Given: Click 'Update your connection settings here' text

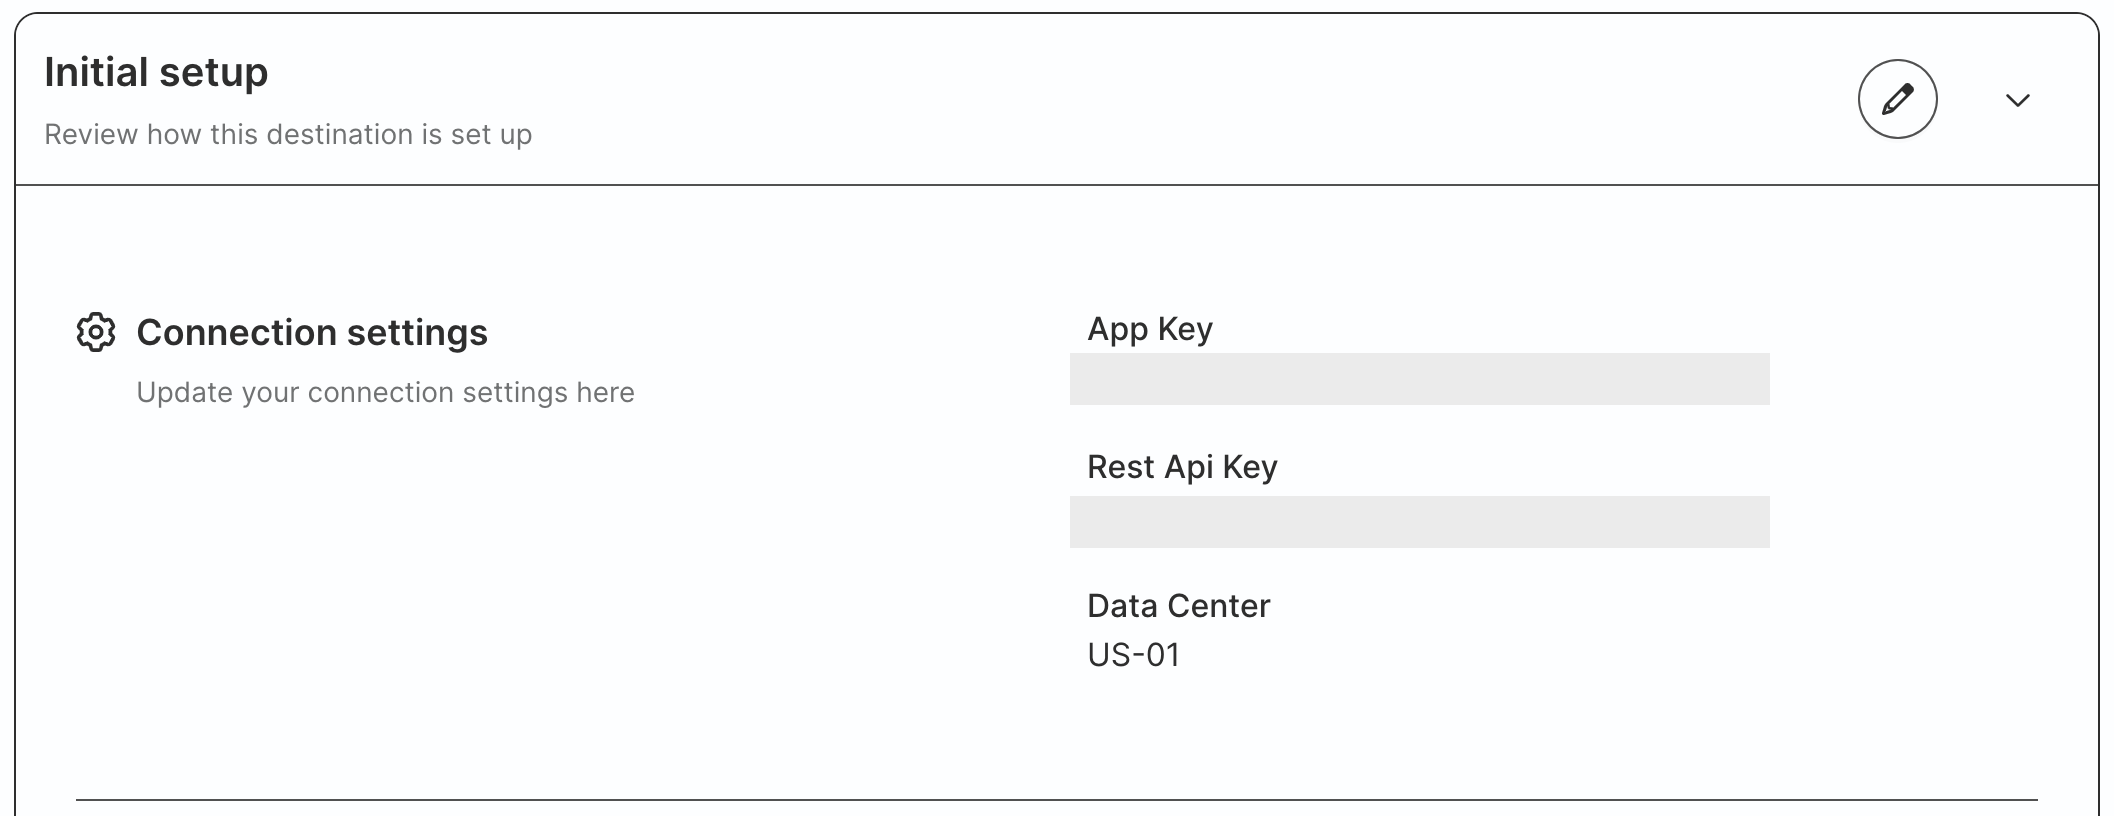Looking at the screenshot, I should point(385,392).
